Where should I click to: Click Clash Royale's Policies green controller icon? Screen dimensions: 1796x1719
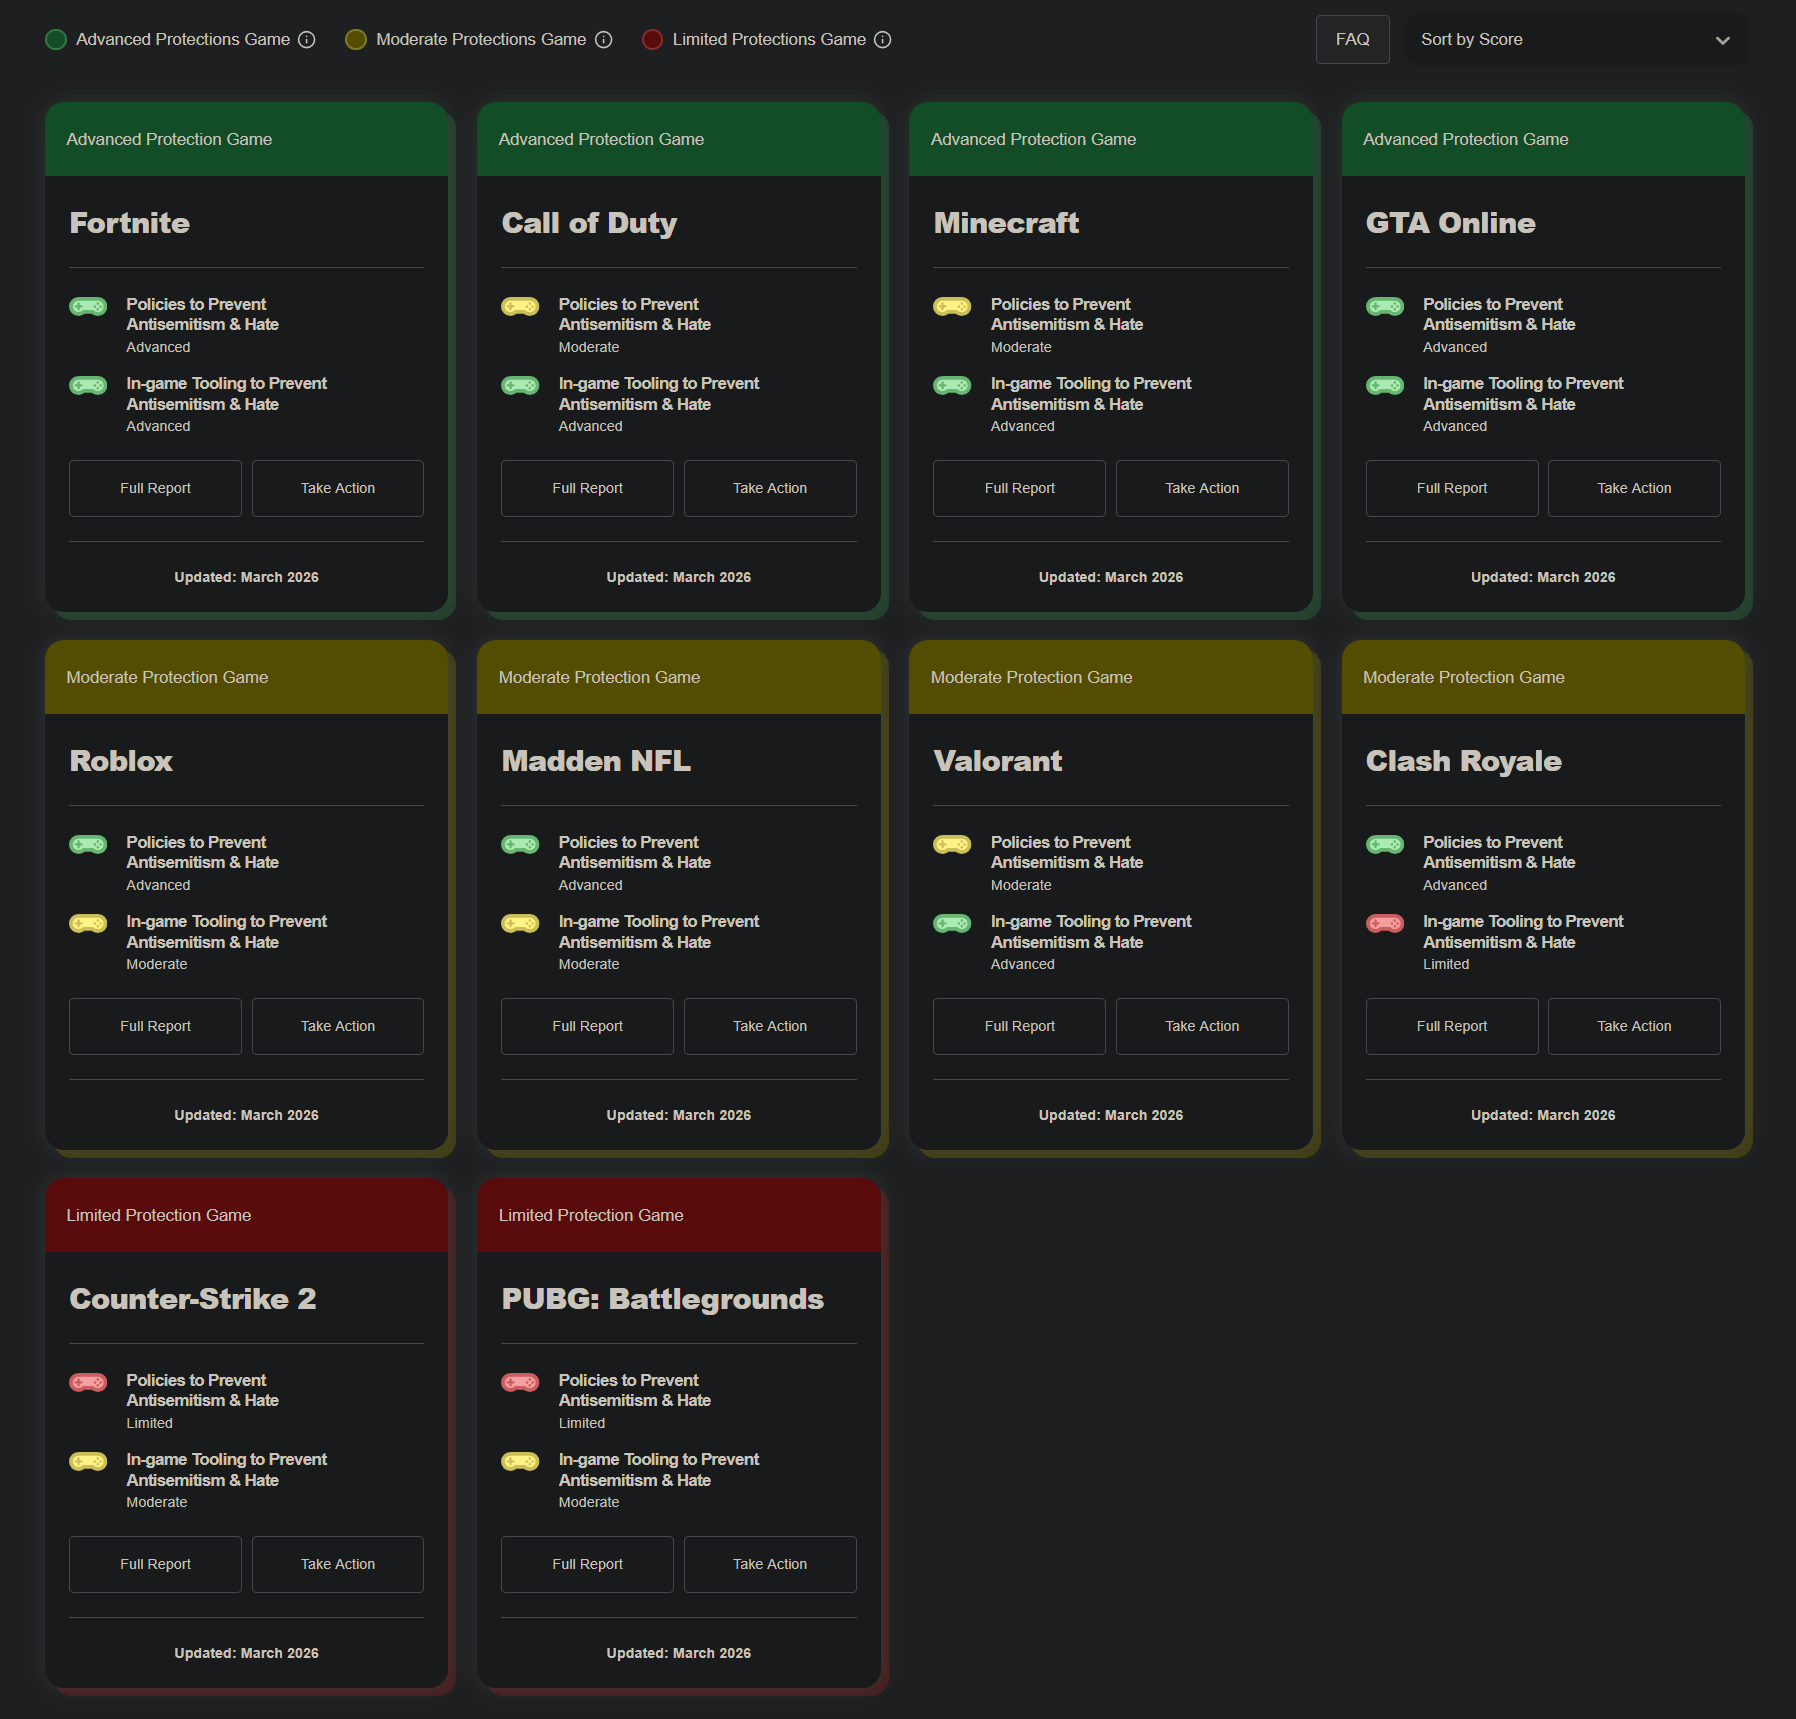pyautogui.click(x=1385, y=844)
